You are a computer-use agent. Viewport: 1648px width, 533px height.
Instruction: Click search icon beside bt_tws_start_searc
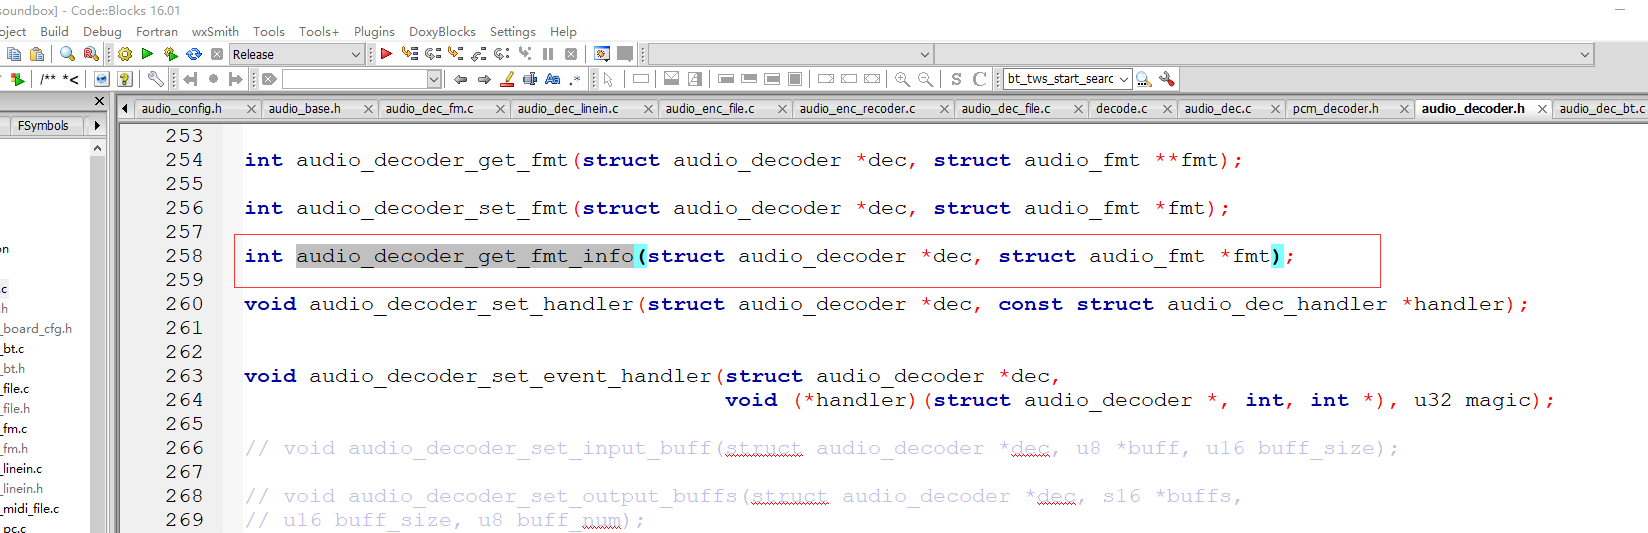point(1143,79)
